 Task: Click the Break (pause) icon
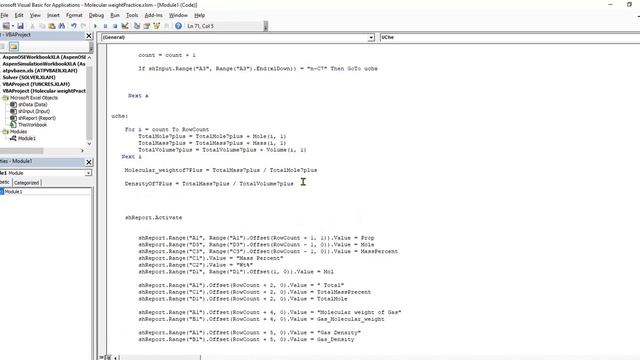tap(105, 26)
